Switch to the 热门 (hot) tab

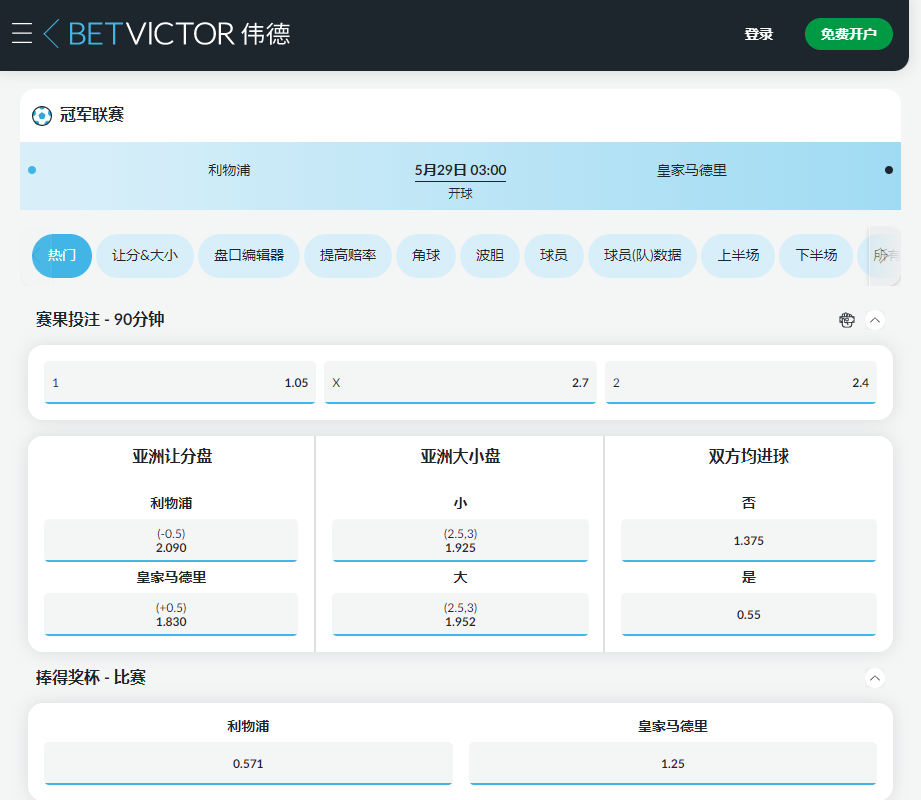[61, 255]
